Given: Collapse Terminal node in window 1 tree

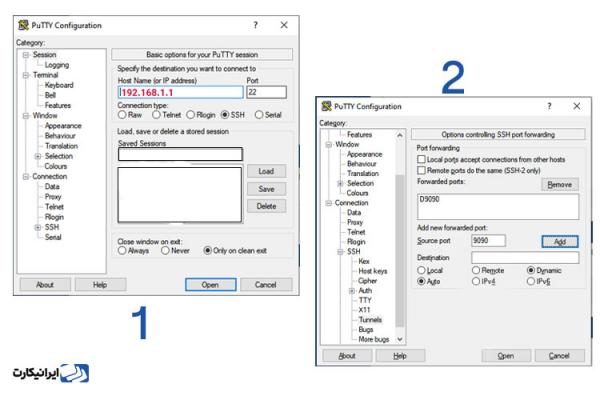Looking at the screenshot, I should click(26, 75).
